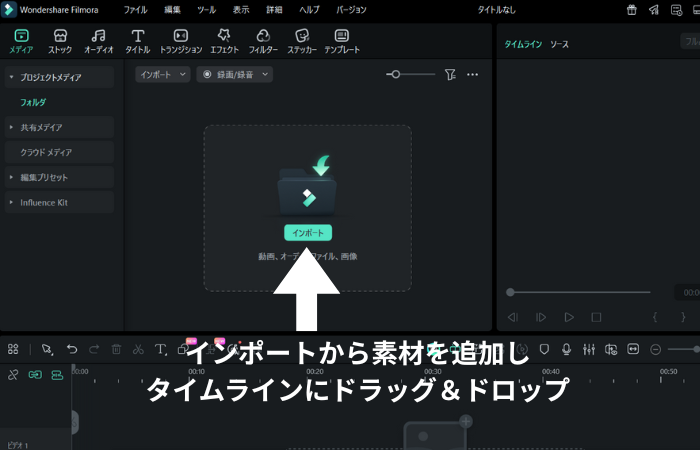700x450 pixels.
Task: Open the Templates tab
Action: [342, 41]
